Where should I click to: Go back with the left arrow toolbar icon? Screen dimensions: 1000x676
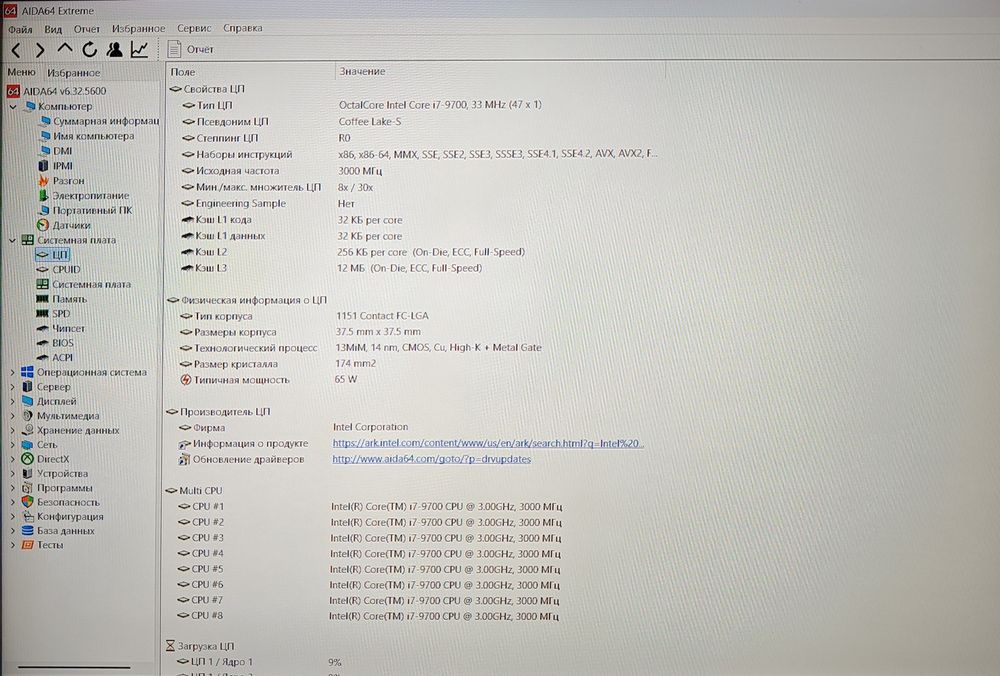[17, 50]
